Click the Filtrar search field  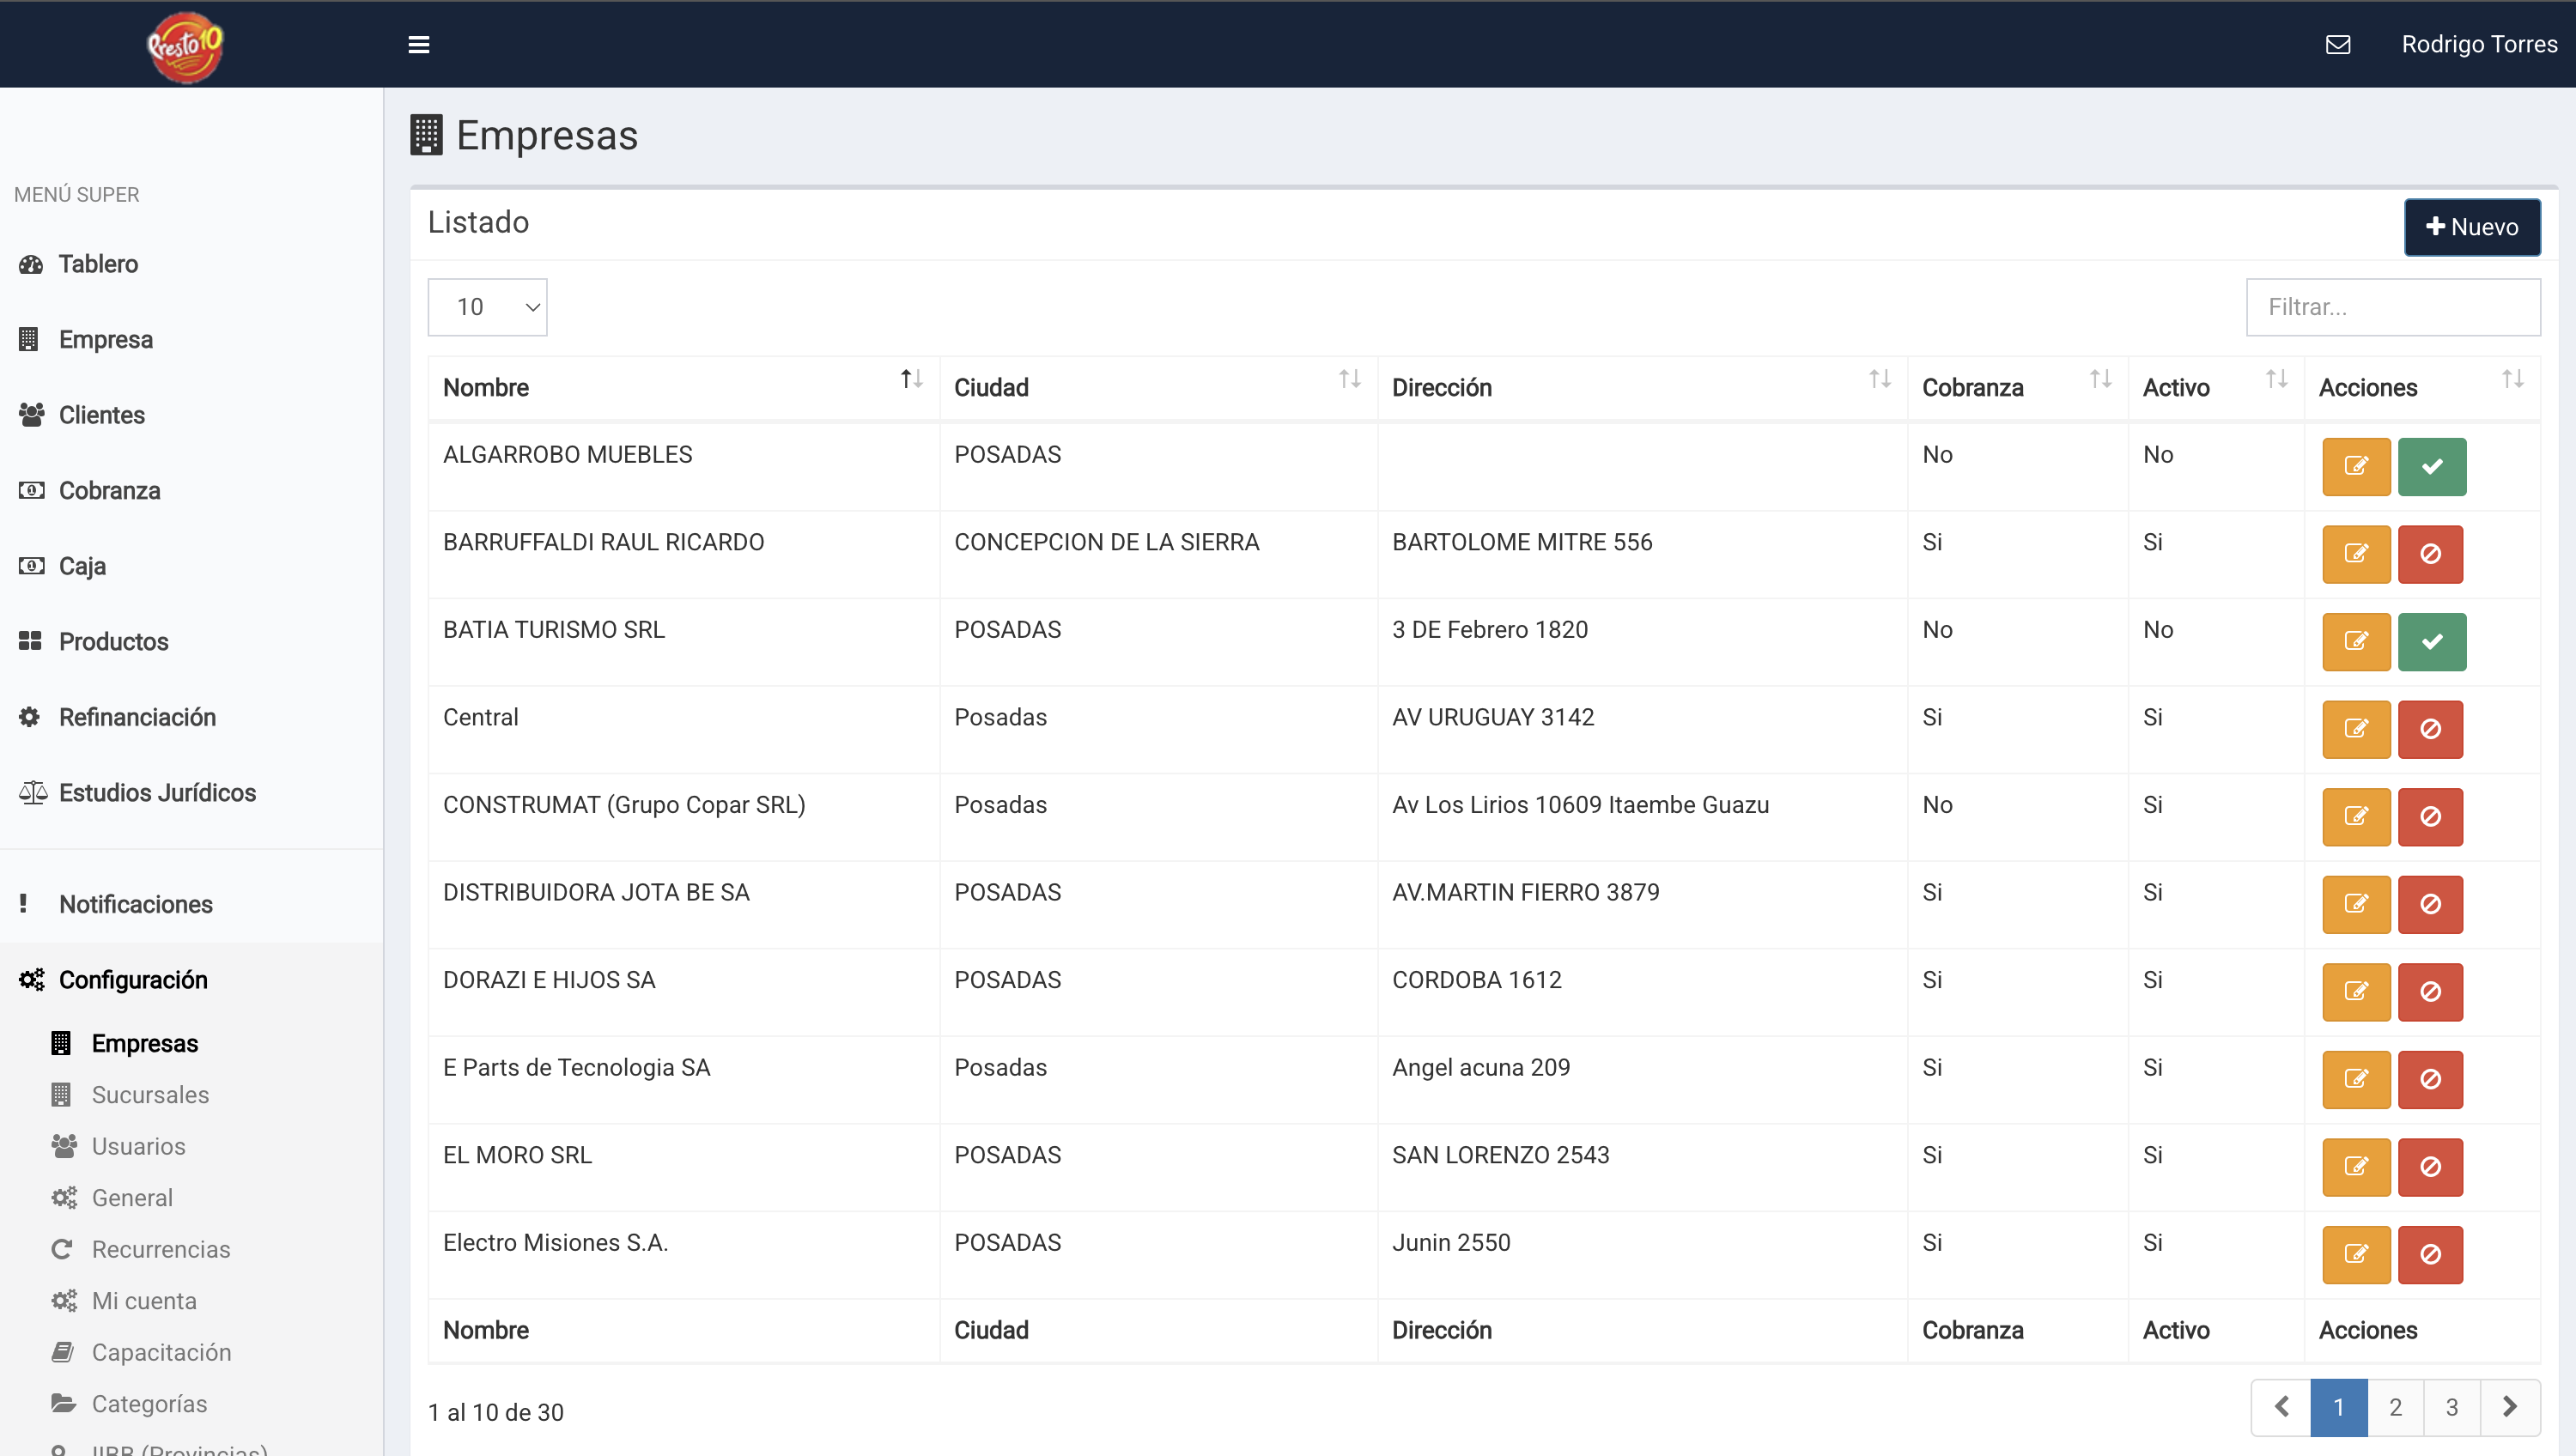point(2392,307)
